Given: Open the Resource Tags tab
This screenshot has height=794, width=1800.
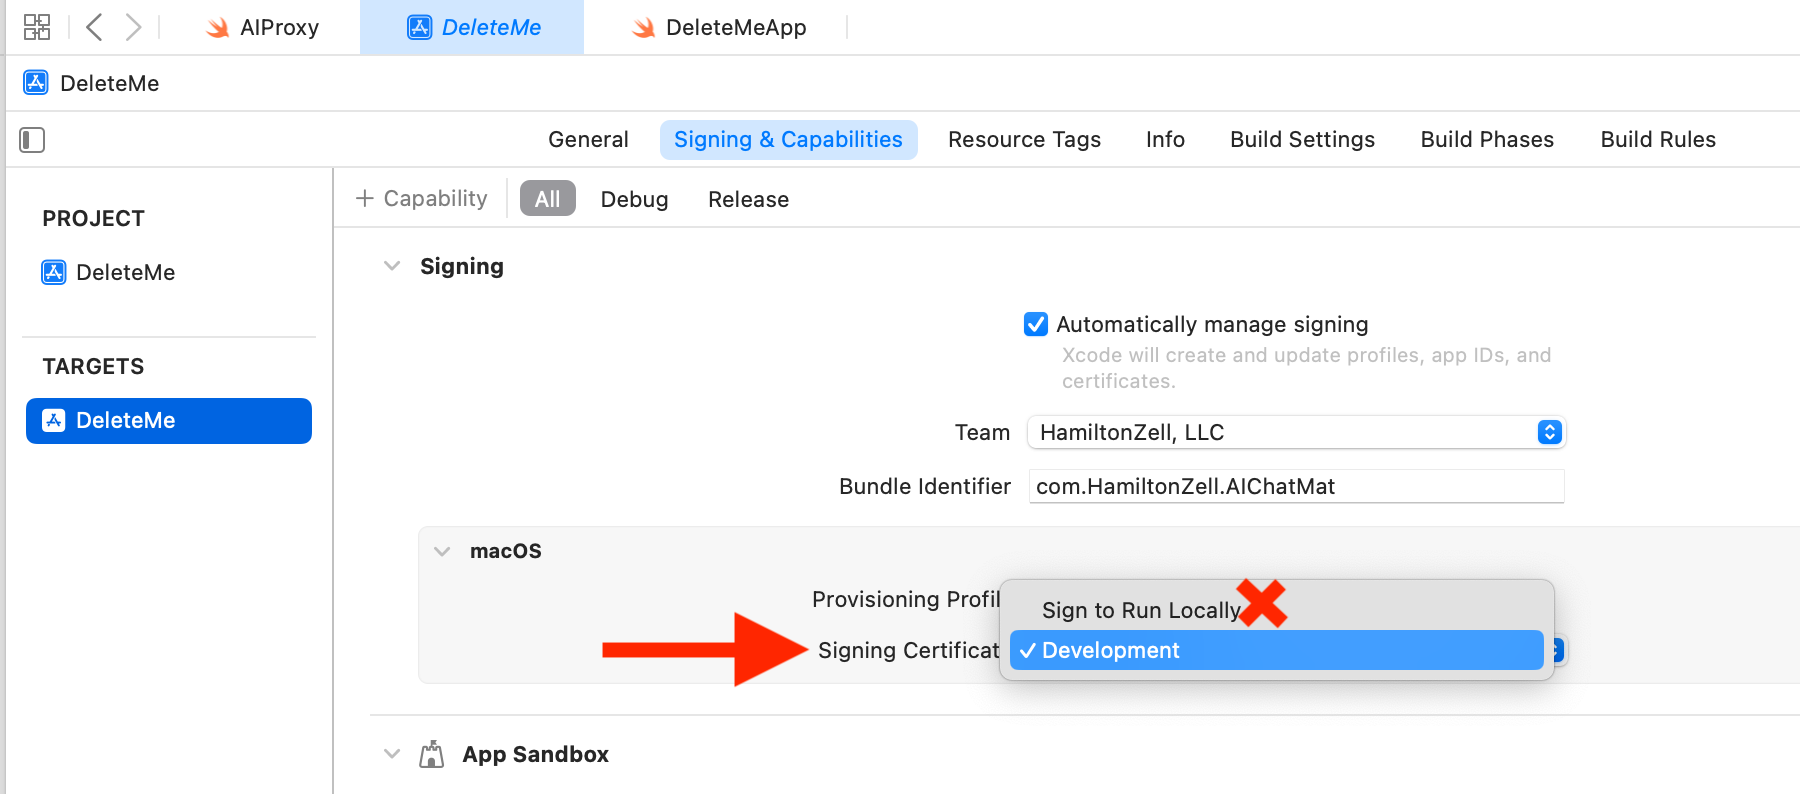Looking at the screenshot, I should pyautogui.click(x=1024, y=139).
